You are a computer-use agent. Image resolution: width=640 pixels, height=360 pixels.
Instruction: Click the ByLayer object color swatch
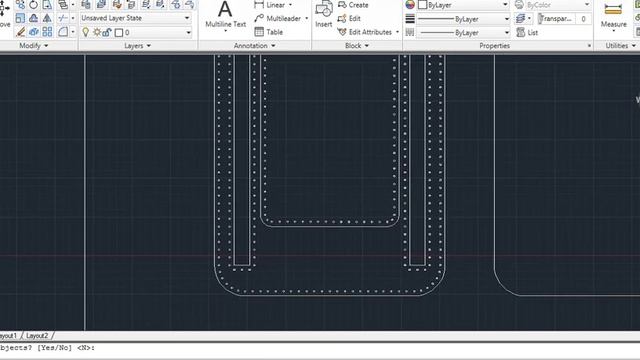pos(422,5)
